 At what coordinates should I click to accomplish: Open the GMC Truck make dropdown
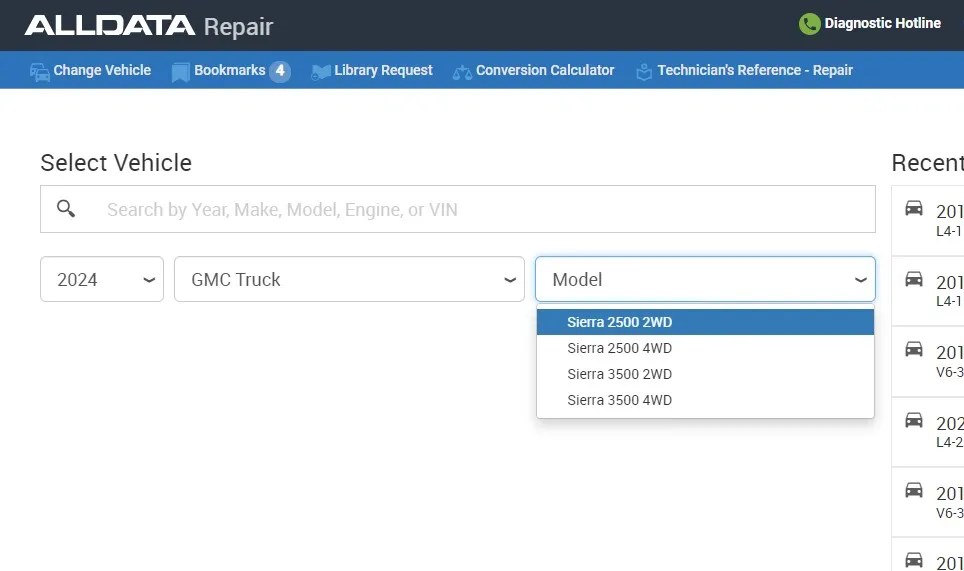[349, 279]
